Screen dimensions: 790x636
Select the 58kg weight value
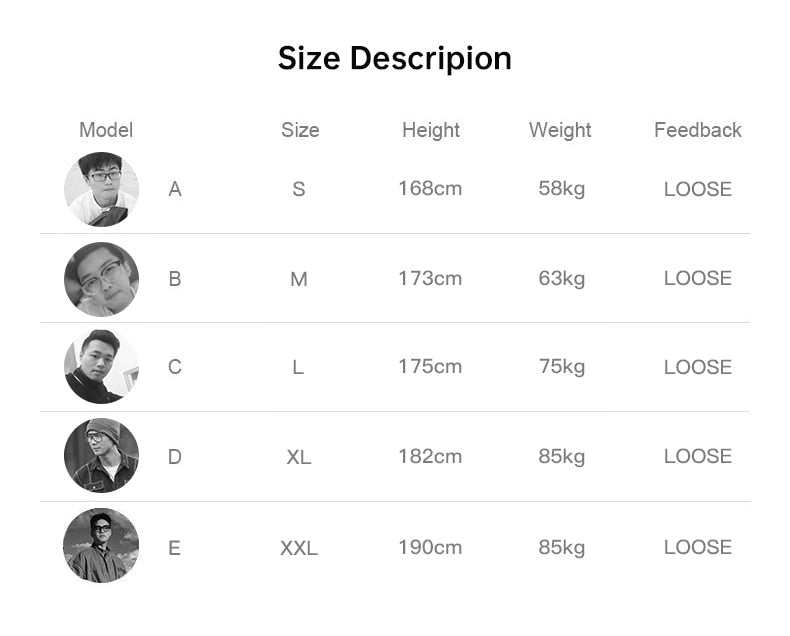562,188
